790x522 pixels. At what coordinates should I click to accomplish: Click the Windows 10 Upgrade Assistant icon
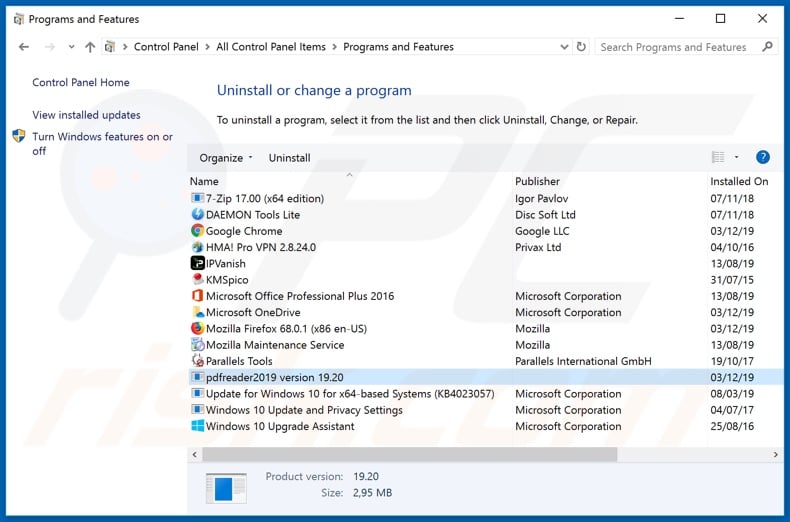coord(198,426)
